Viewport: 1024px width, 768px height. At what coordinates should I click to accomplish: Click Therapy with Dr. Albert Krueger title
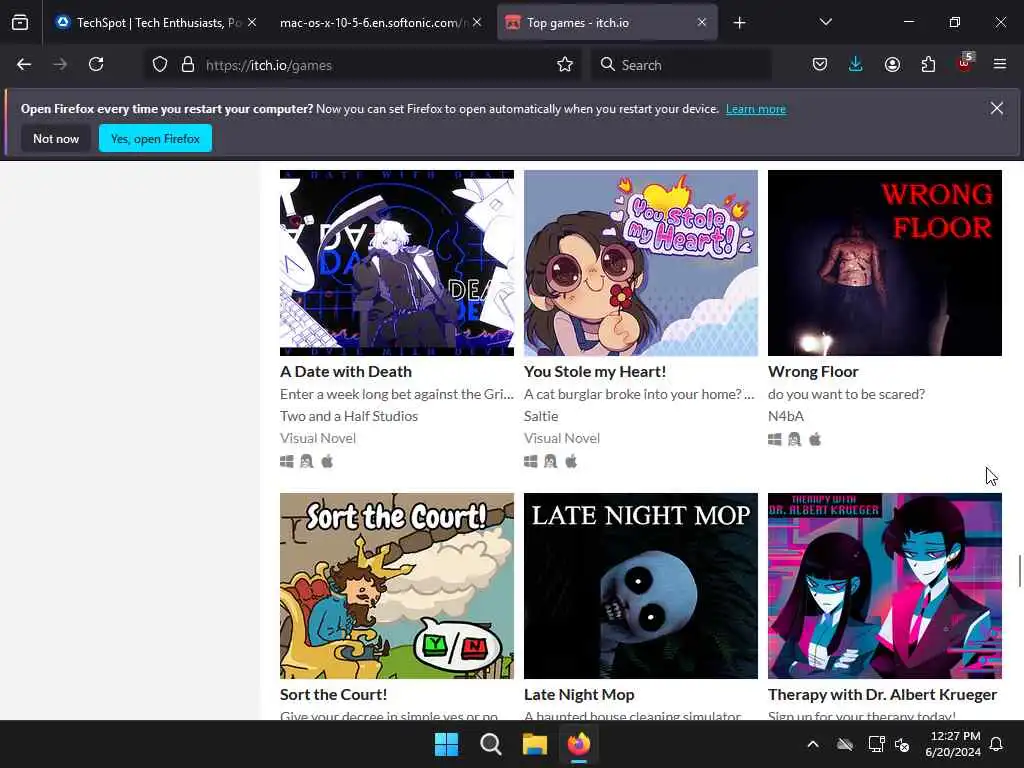[x=882, y=694]
